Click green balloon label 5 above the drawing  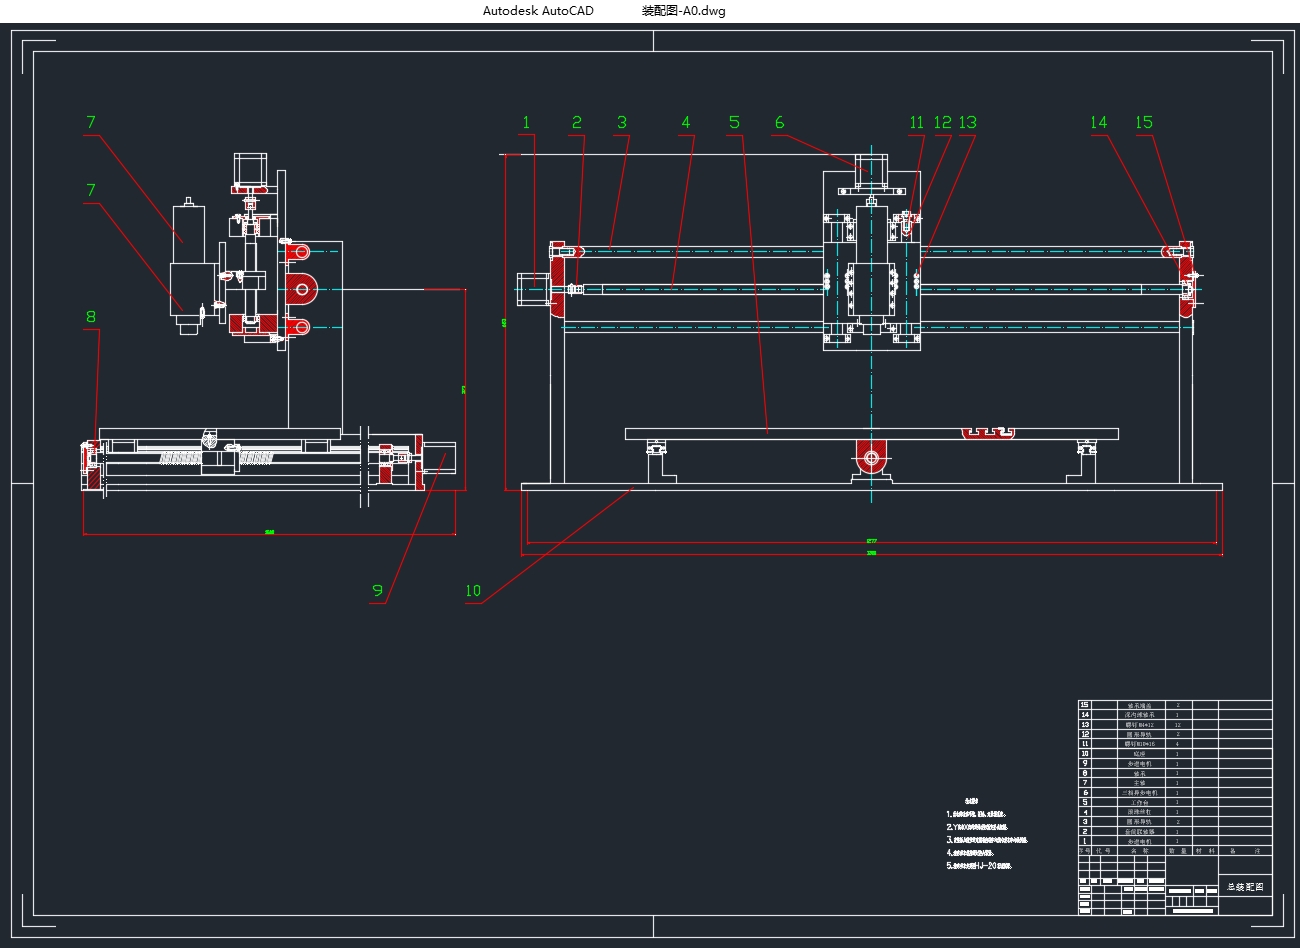point(734,123)
